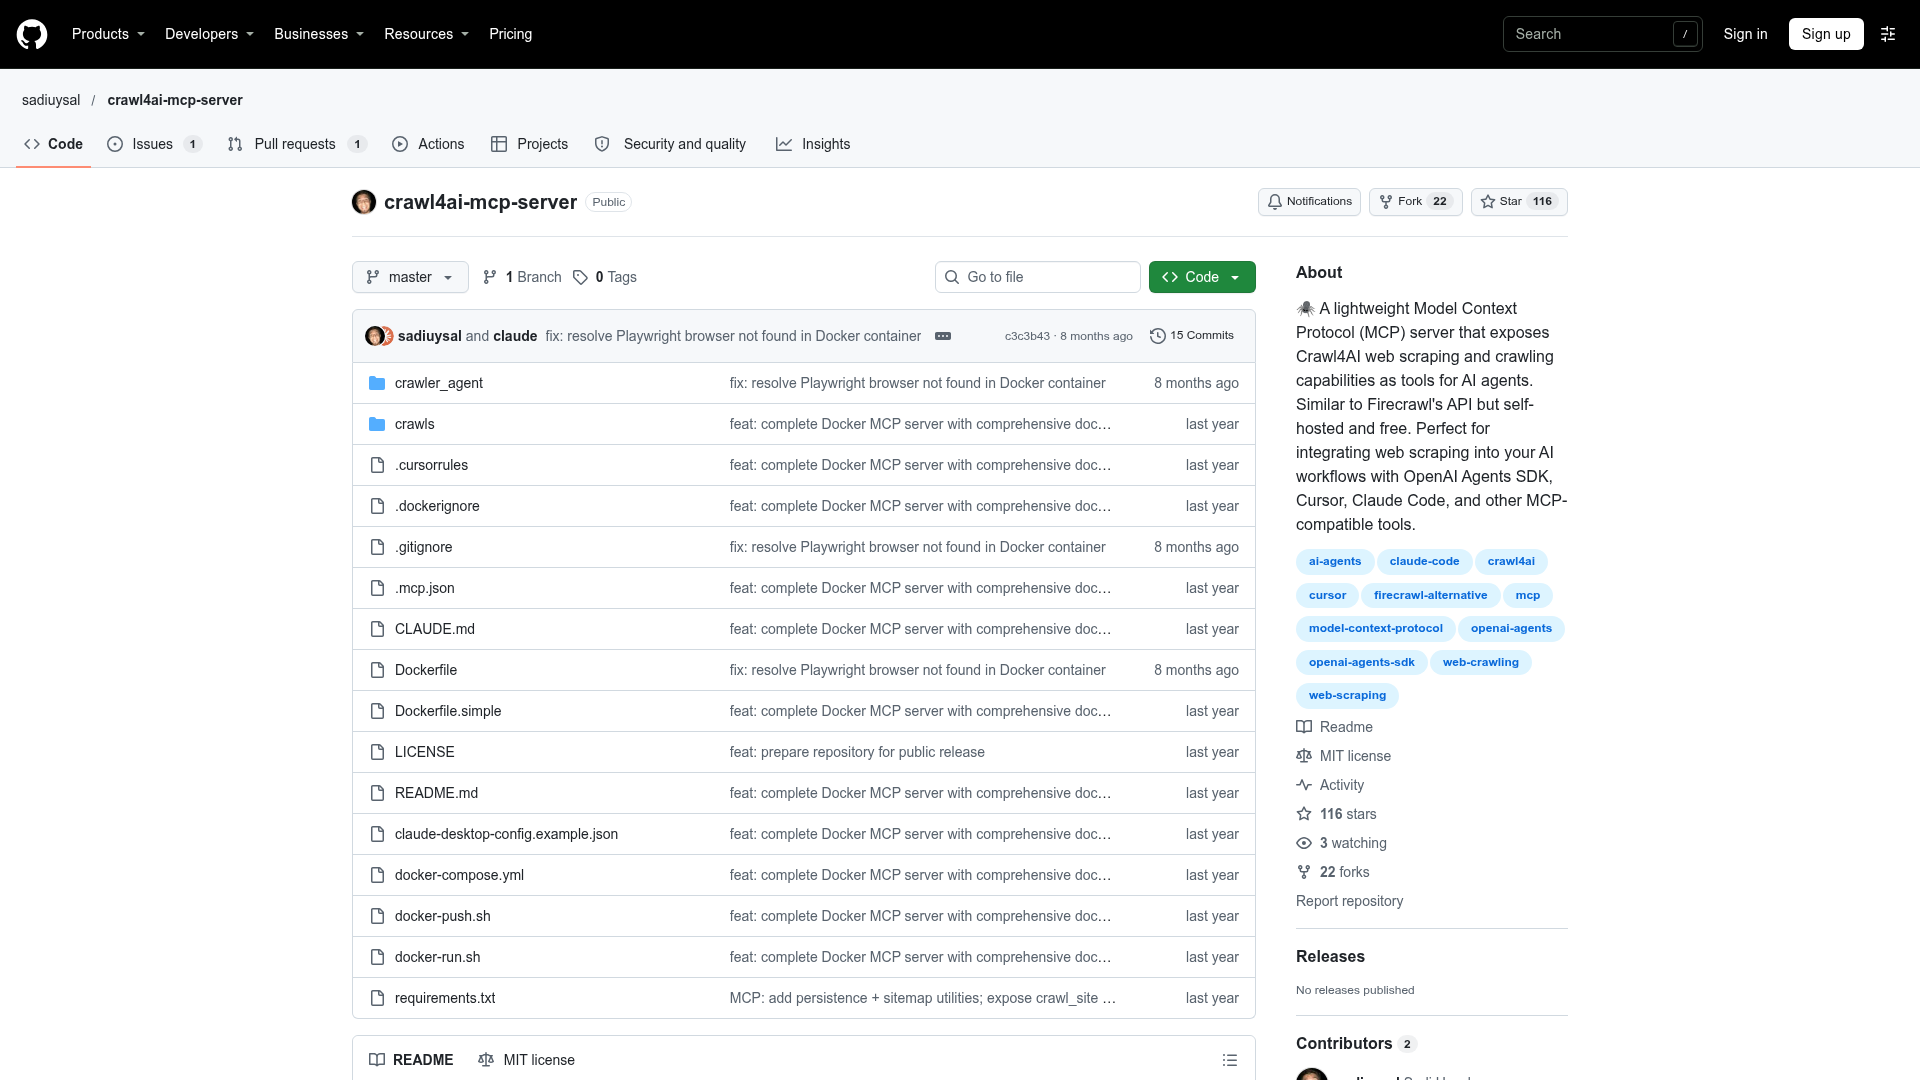The height and width of the screenshot is (1080, 1920).
Task: Open the Actions tab
Action: point(428,144)
